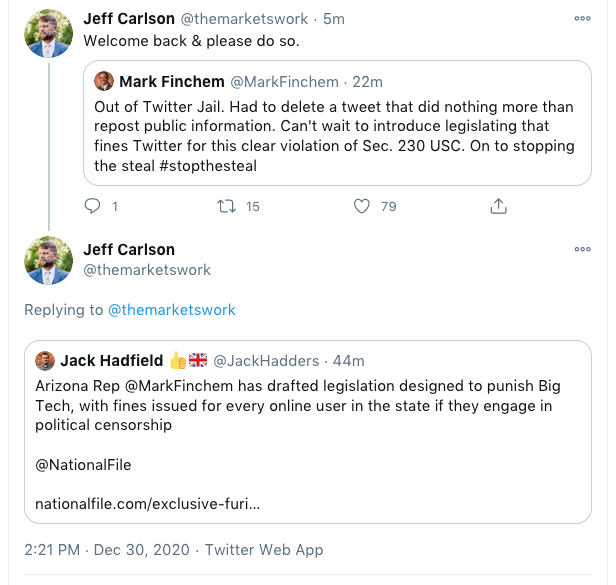The image size is (616, 585).
Task: Click the Twitter Web App source link
Action: (265, 550)
